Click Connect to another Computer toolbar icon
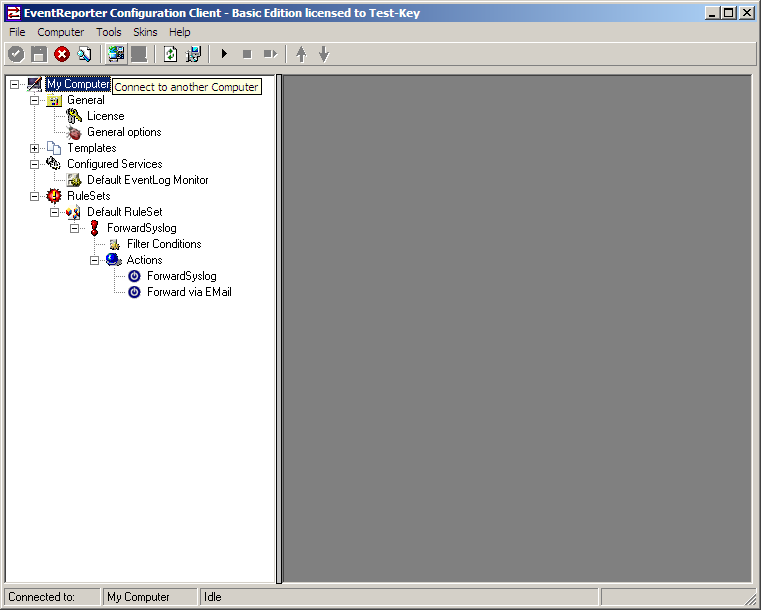Screen dimensions: 762x610 116,54
